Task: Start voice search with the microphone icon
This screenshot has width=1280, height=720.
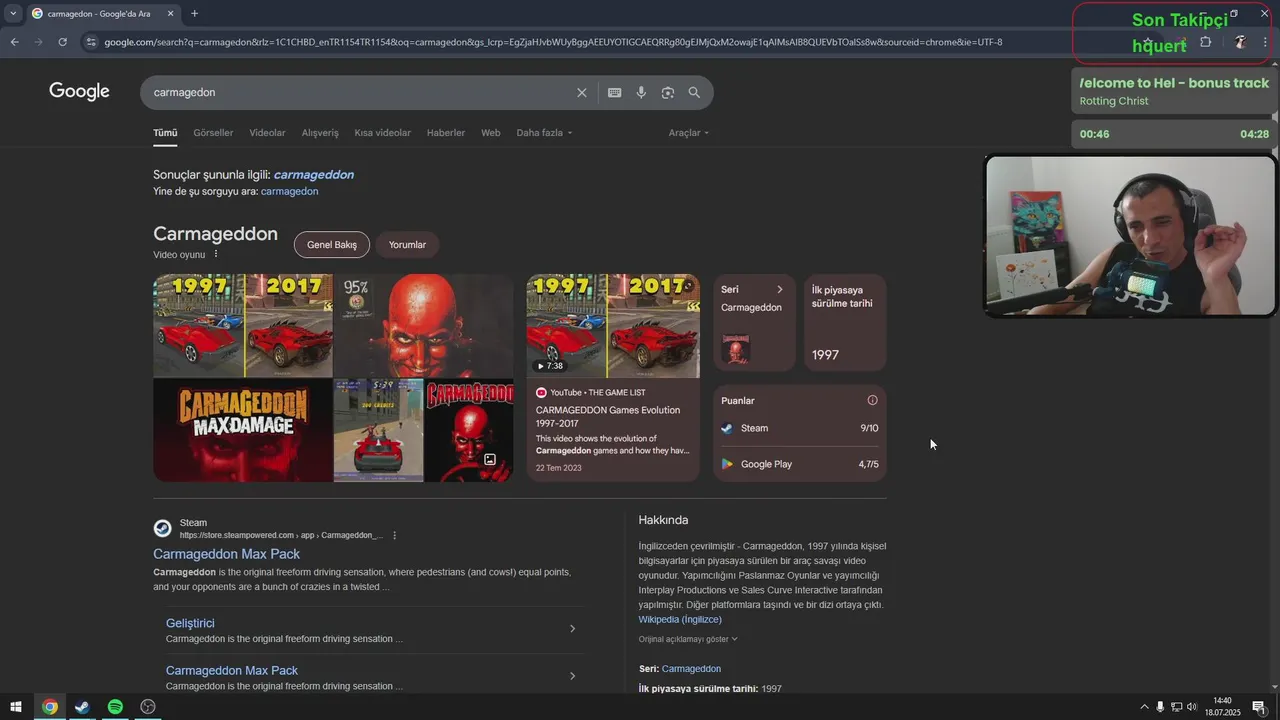Action: click(641, 92)
